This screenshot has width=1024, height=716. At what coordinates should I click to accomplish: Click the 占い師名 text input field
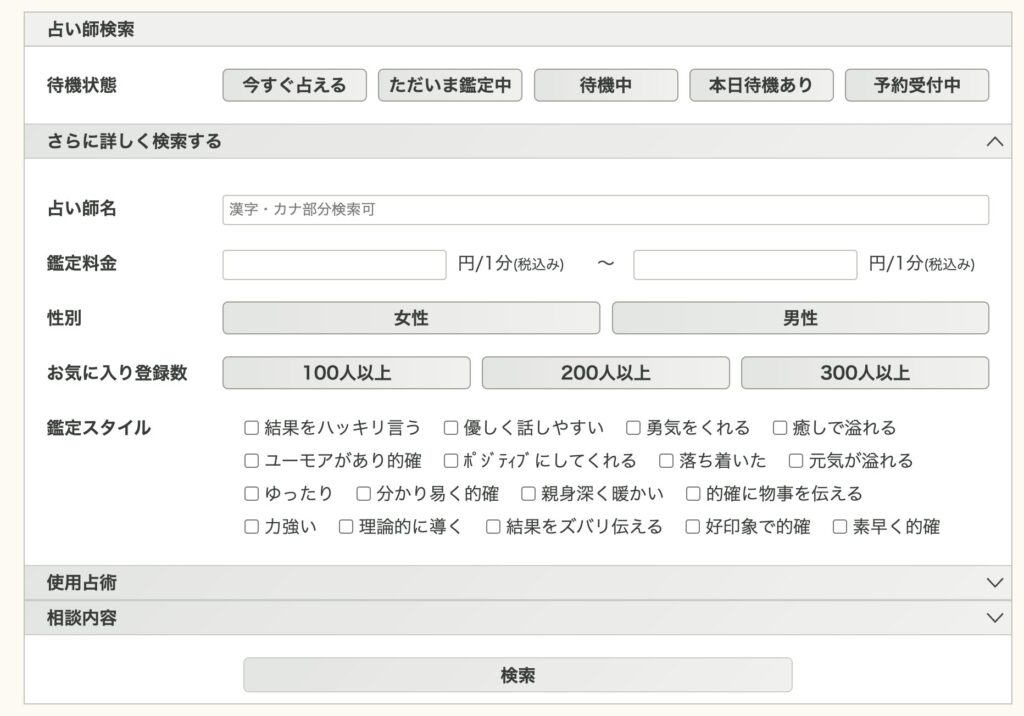click(605, 210)
